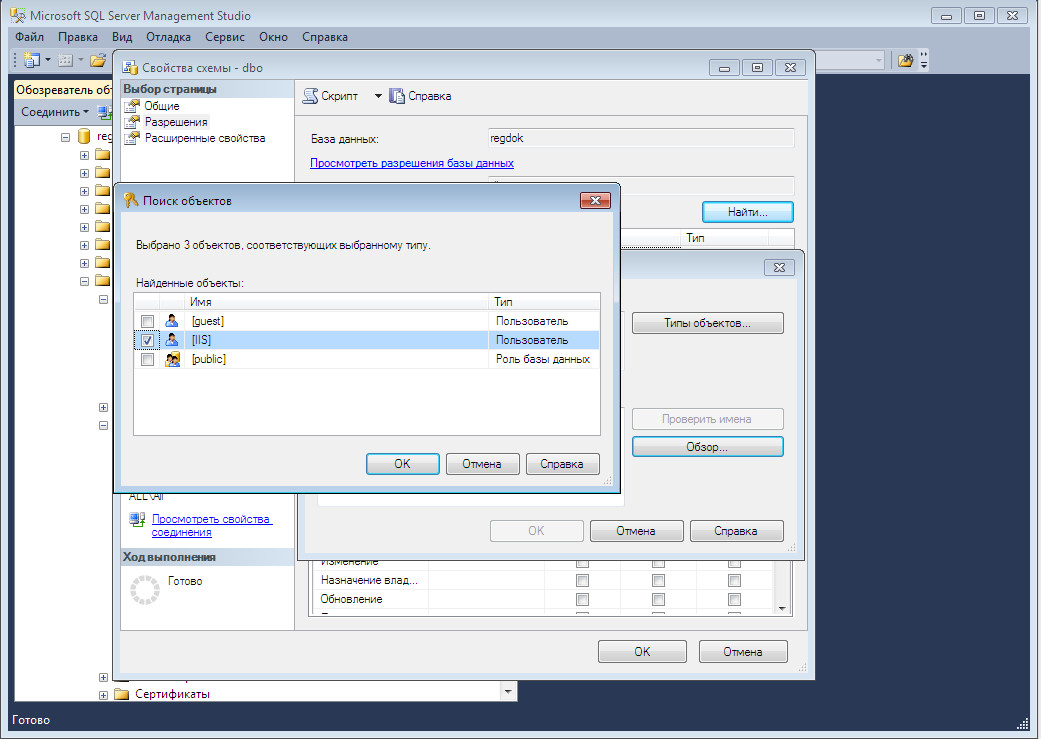Click Отмена in Поиск объектов dialog

[x=482, y=463]
